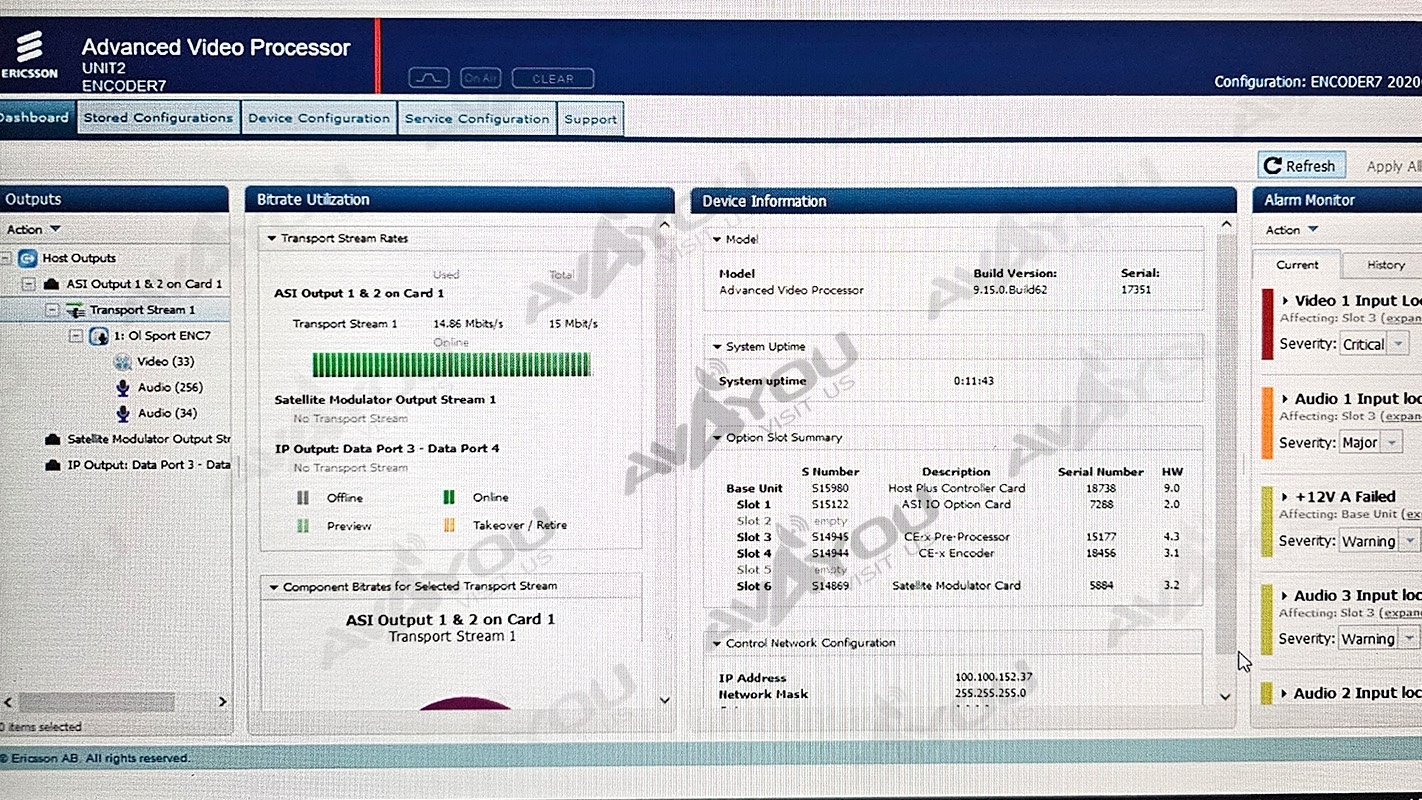This screenshot has width=1422, height=800.
Task: Click the waveform icon button in header
Action: click(x=430, y=78)
